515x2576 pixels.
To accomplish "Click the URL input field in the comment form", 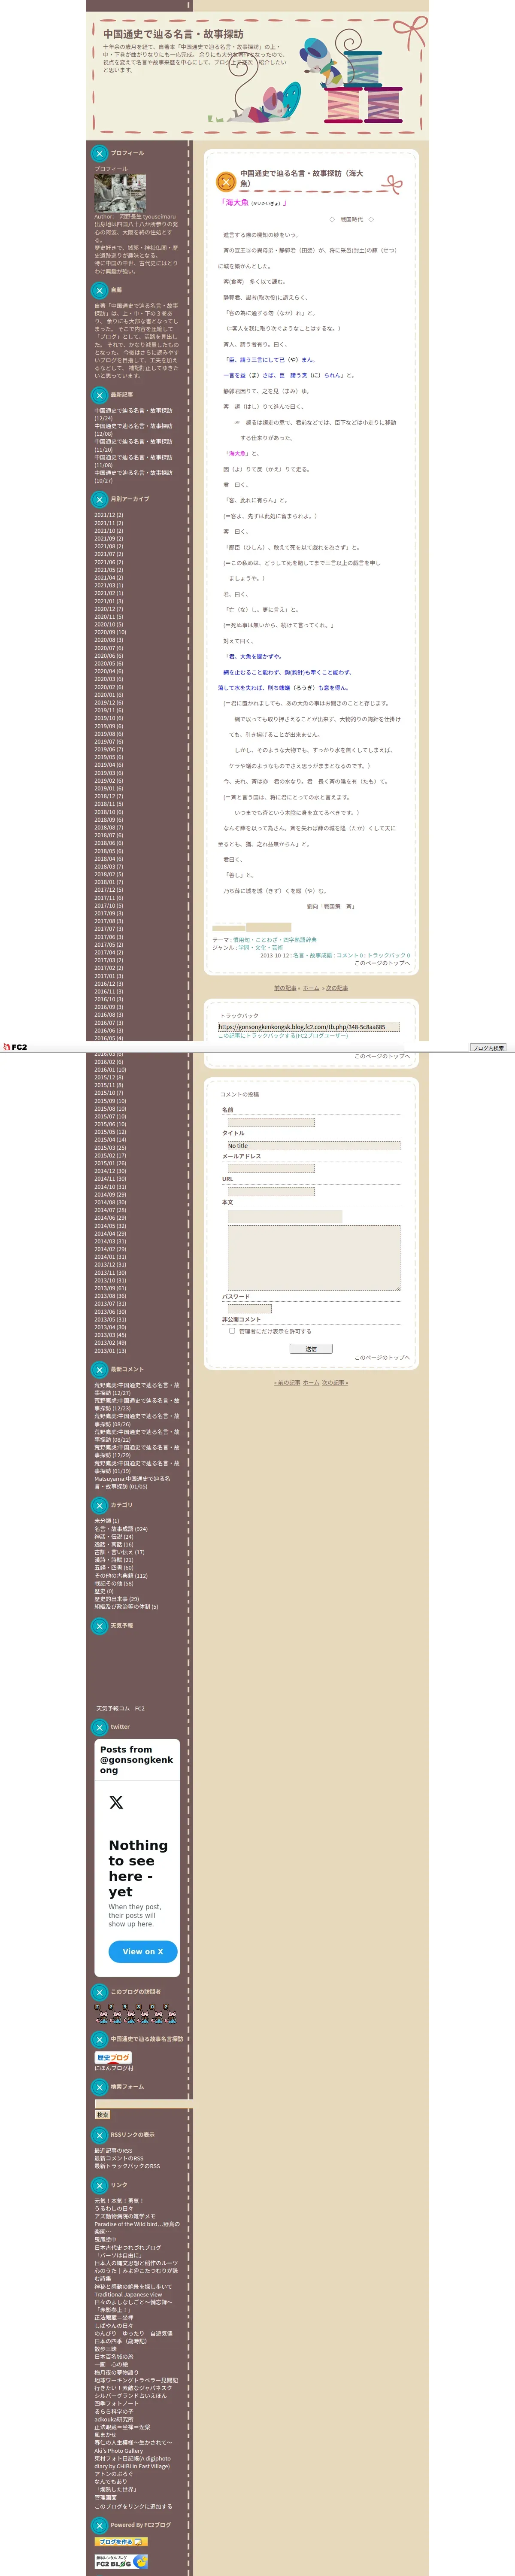I will (x=271, y=1191).
